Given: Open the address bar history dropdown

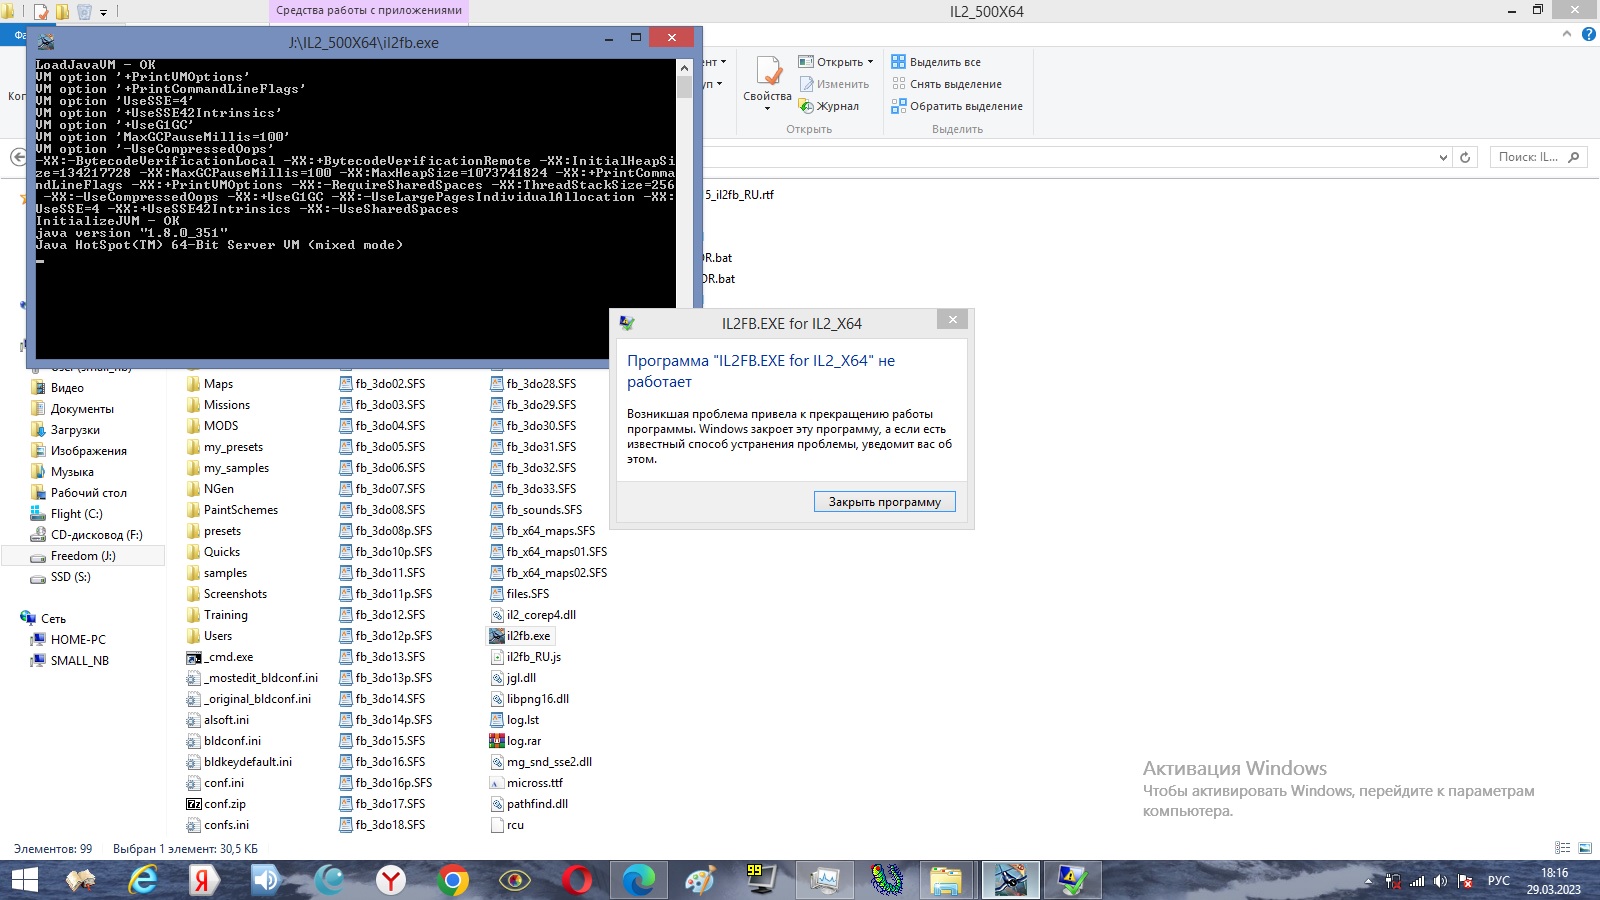Looking at the screenshot, I should (1443, 157).
